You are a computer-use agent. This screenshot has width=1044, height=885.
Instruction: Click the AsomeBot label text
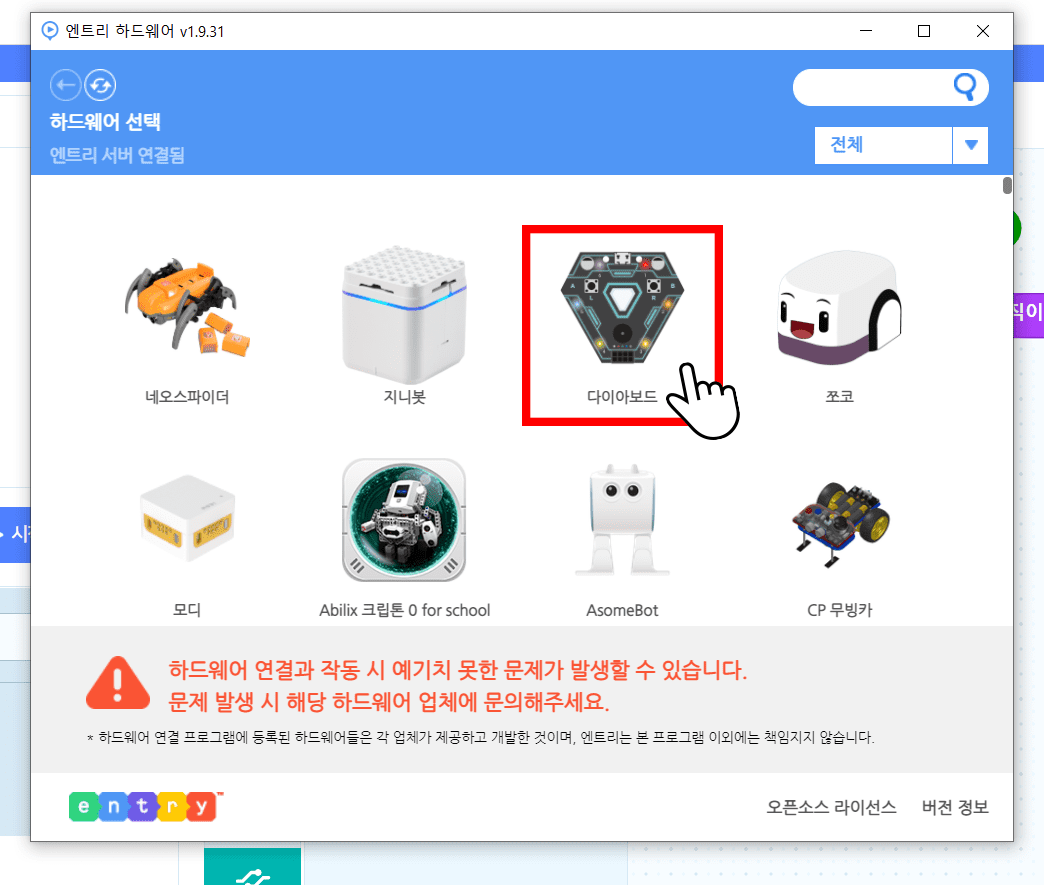pos(622,610)
